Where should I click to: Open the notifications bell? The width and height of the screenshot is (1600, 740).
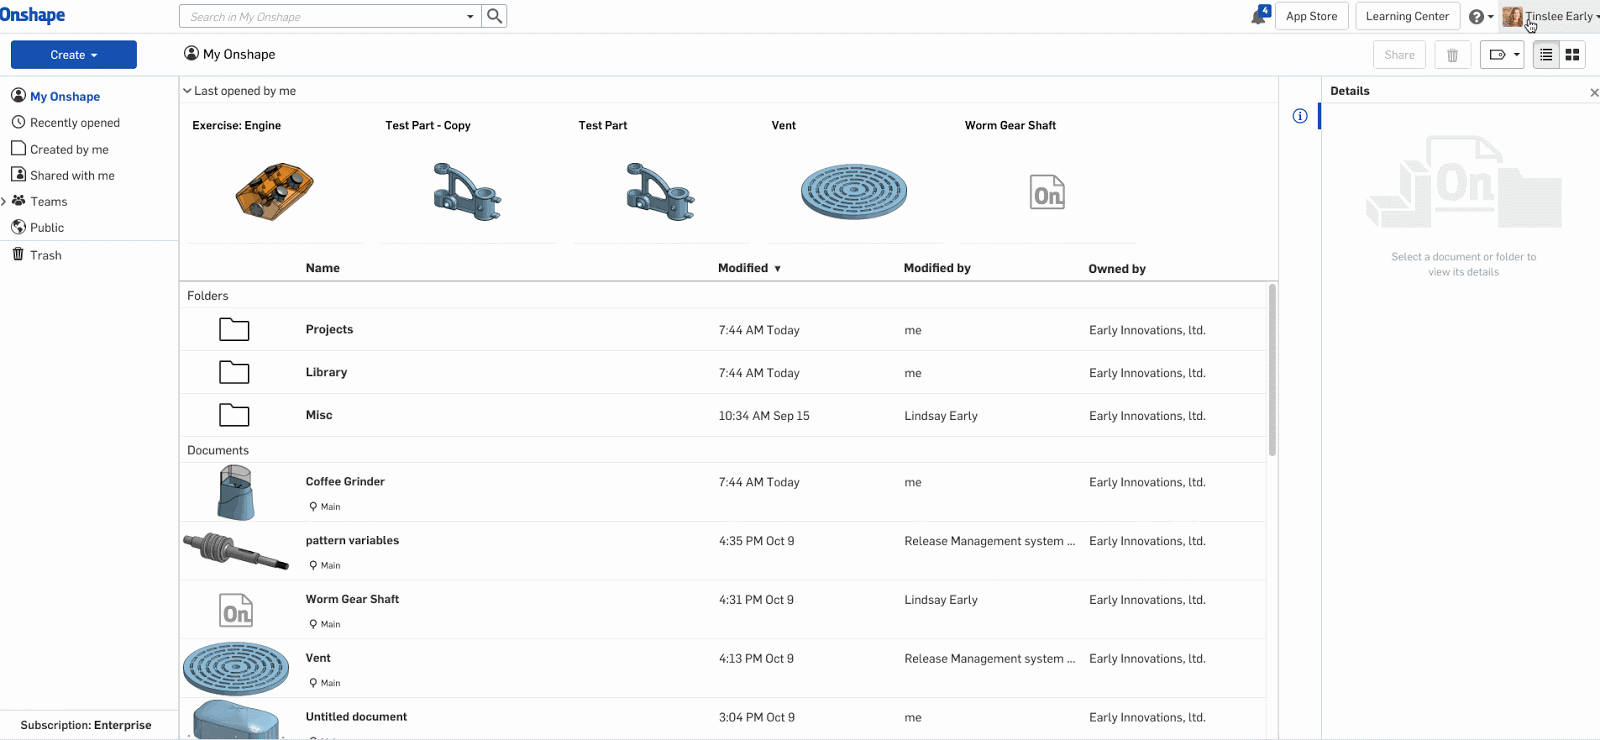tap(1259, 16)
